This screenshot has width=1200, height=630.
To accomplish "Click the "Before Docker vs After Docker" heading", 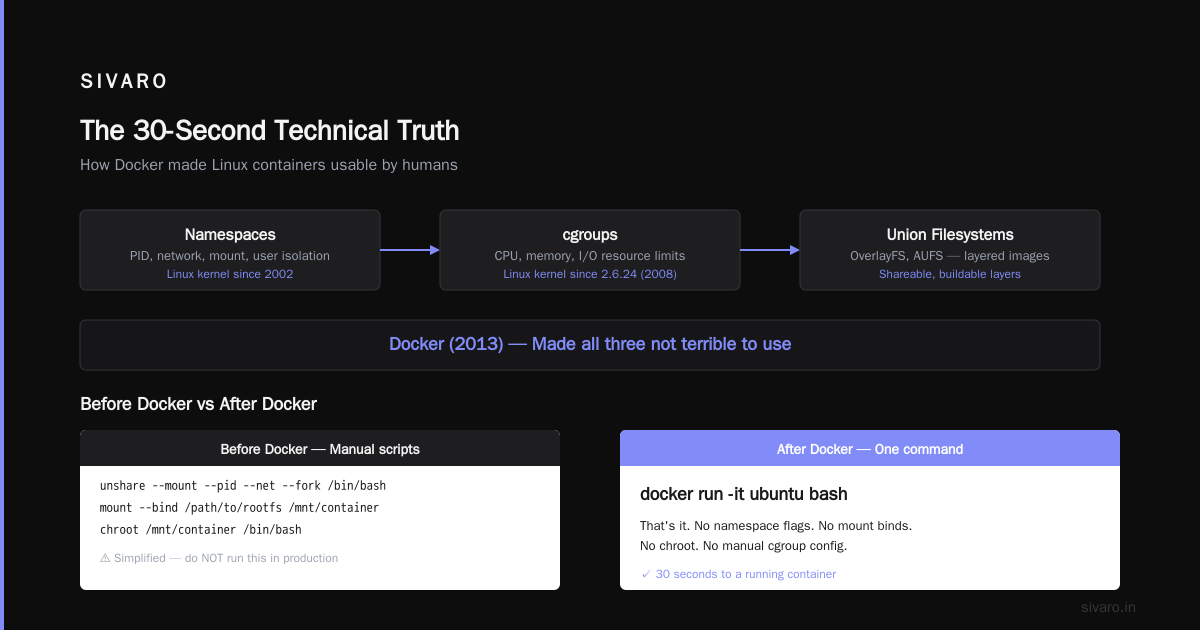I will coord(198,404).
